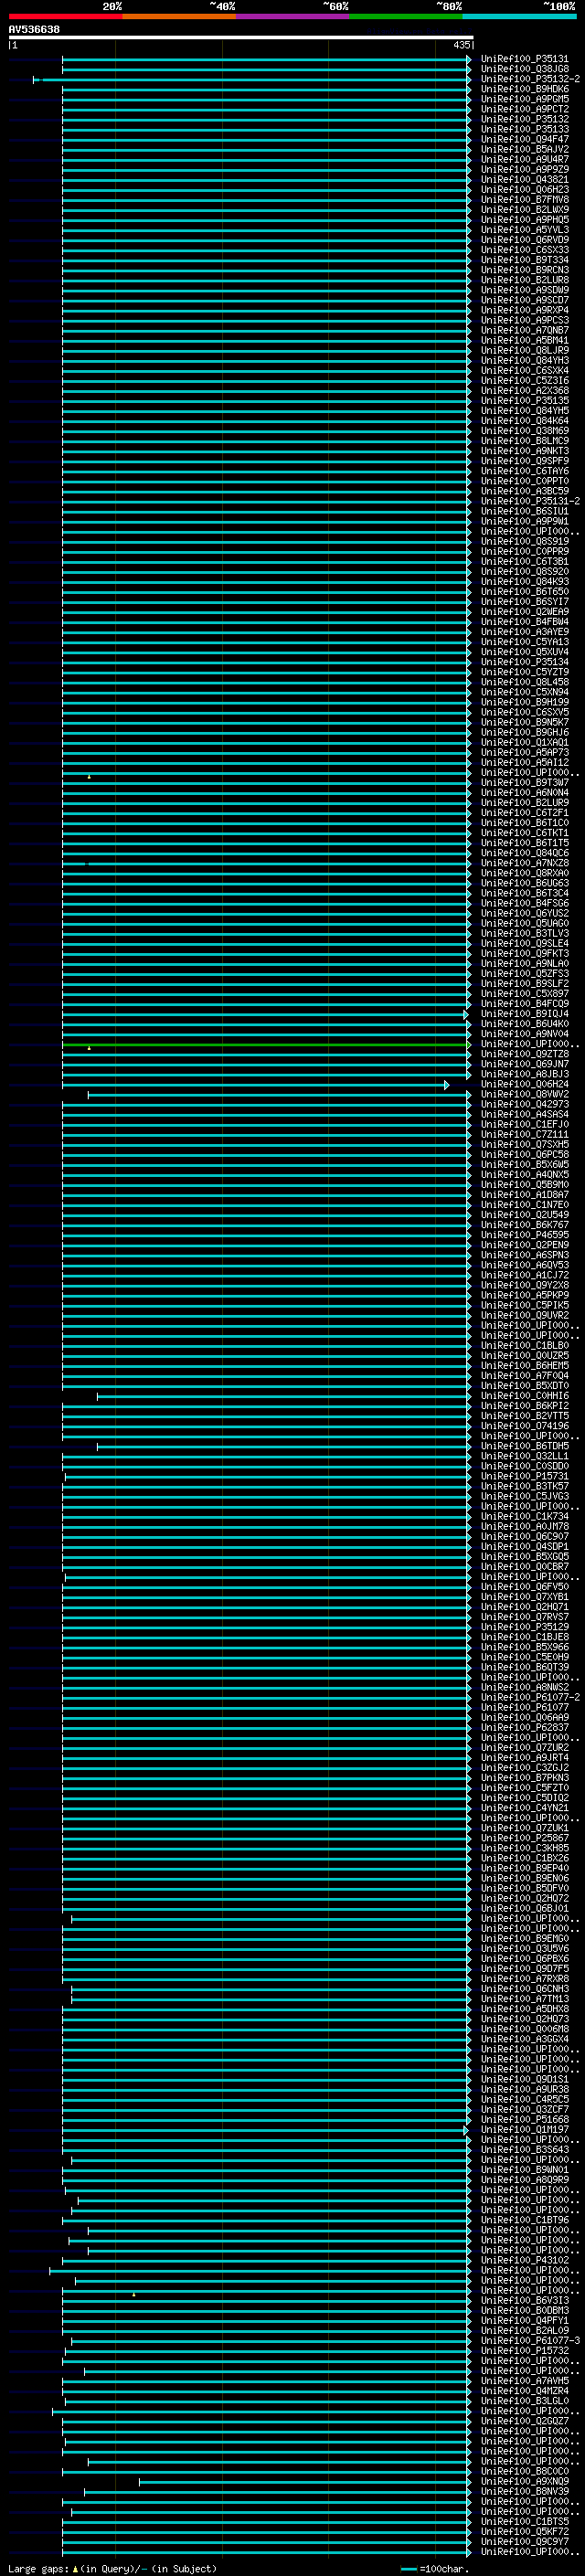Pick the purple ~60% identity legend segment
The image size is (585, 2576).
[293, 16]
